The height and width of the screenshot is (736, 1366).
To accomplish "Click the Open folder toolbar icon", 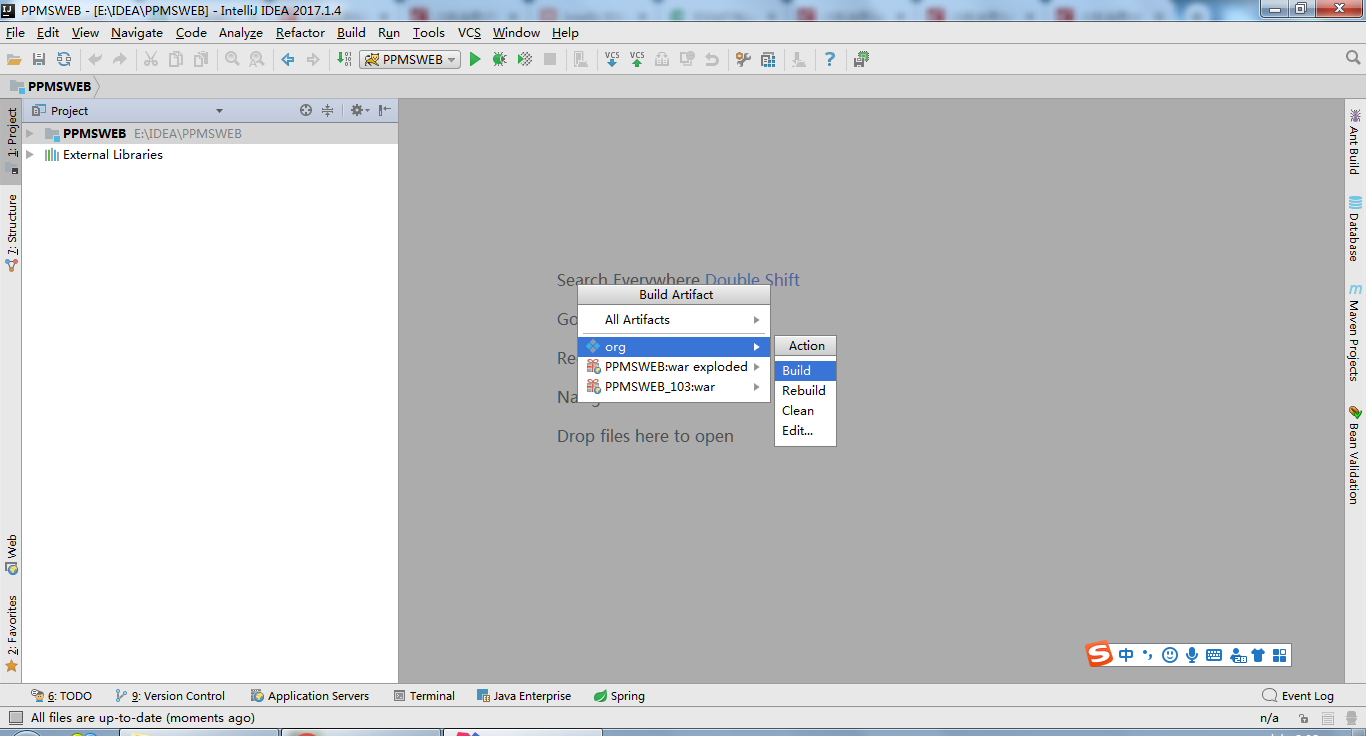I will click(14, 60).
